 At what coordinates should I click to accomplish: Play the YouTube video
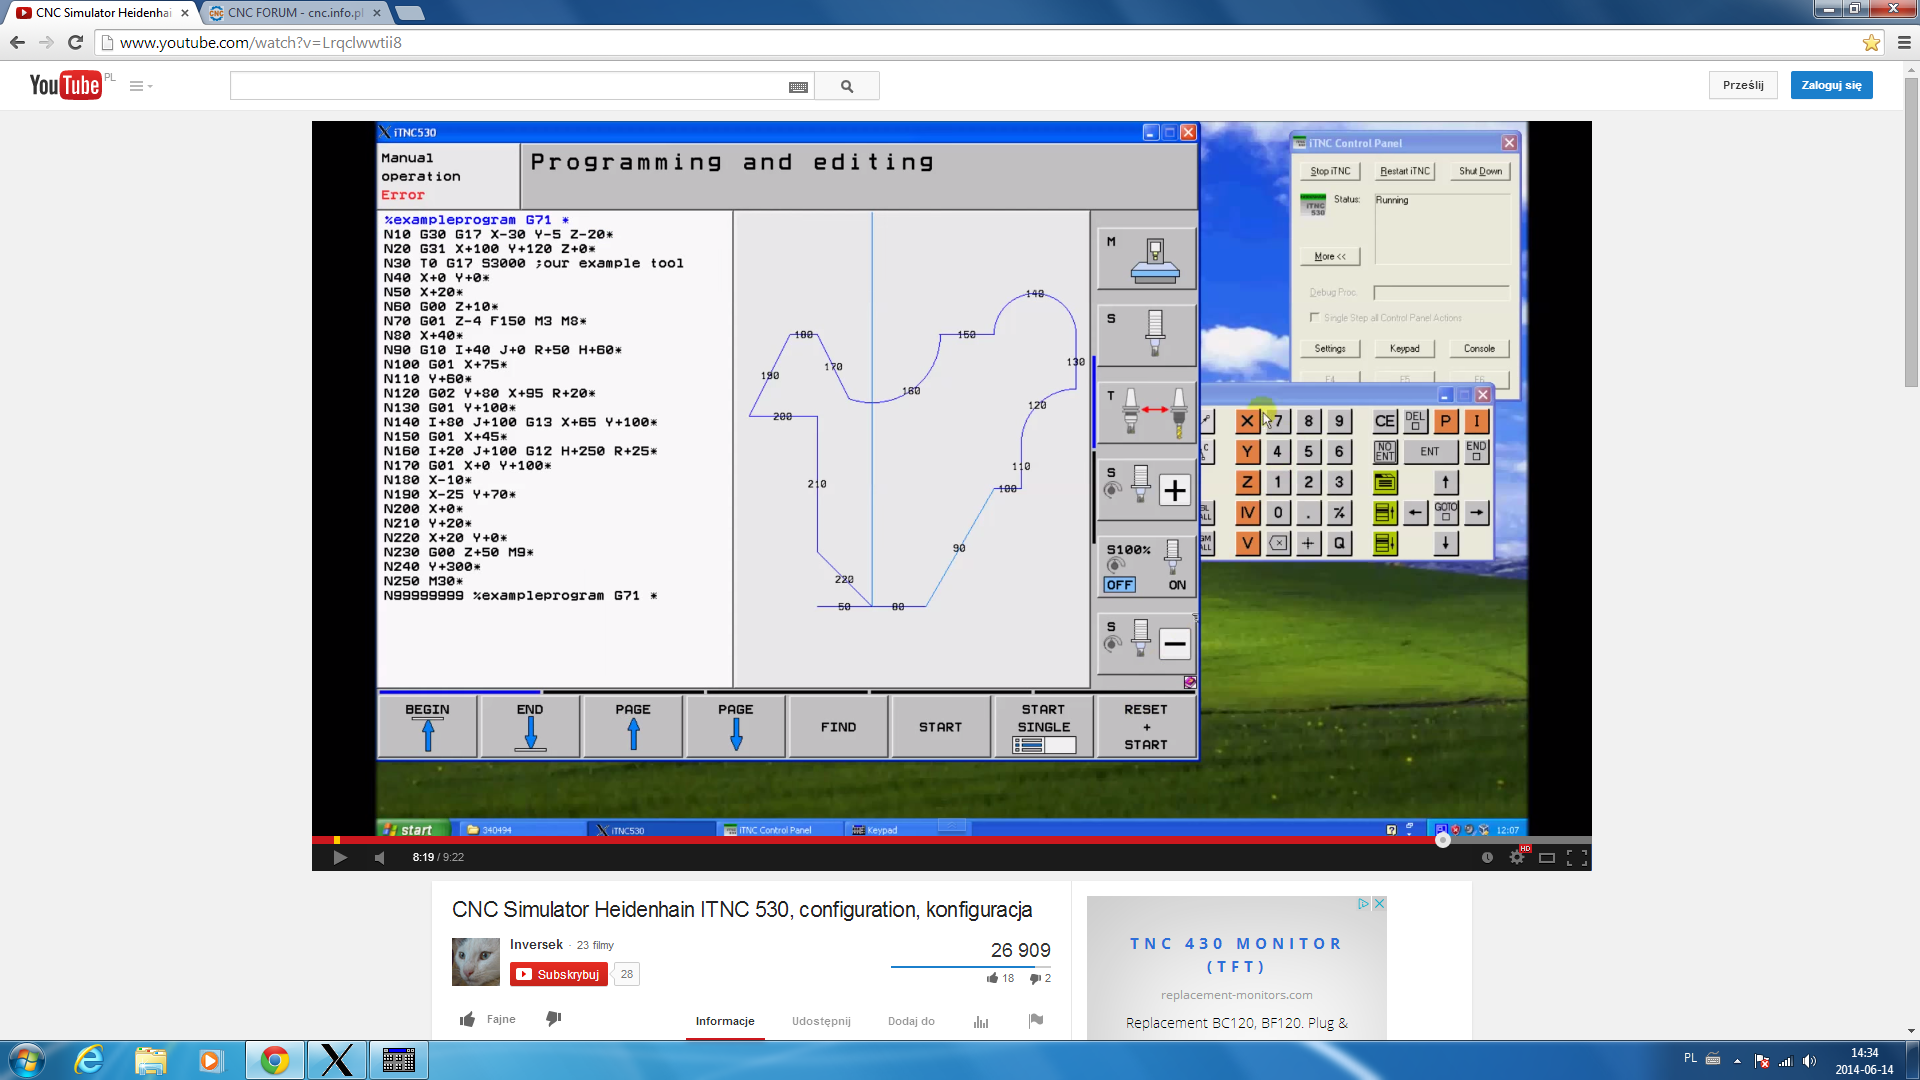click(x=340, y=857)
